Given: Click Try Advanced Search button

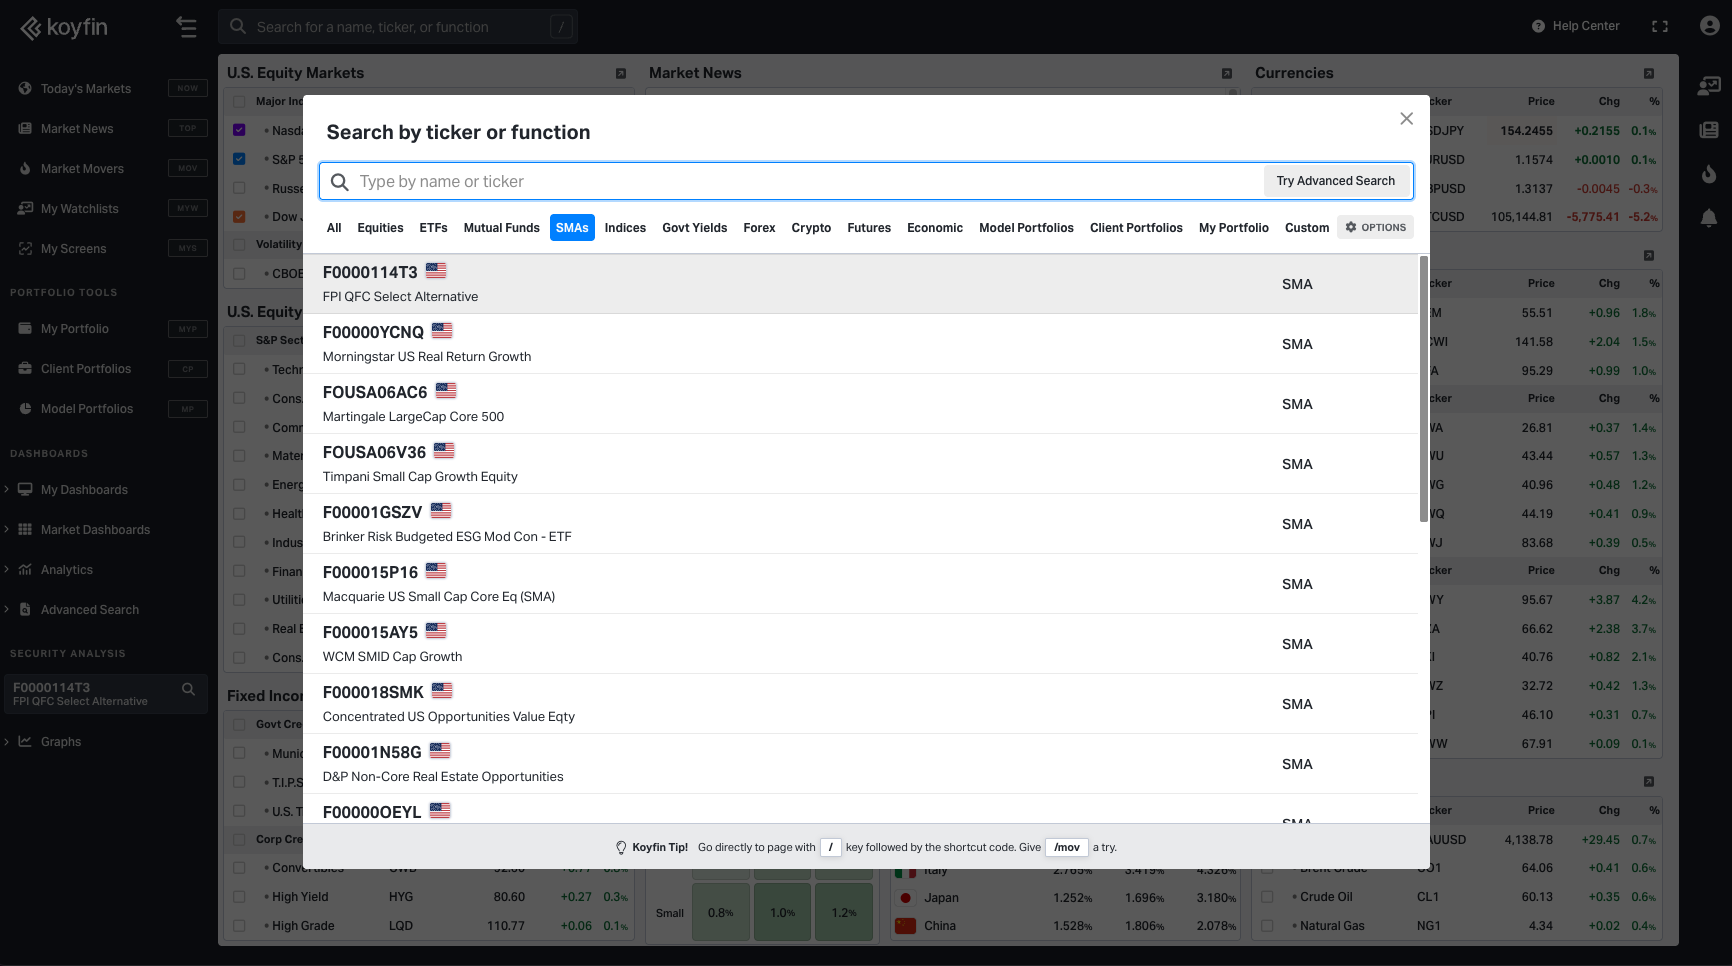Looking at the screenshot, I should click(1335, 181).
